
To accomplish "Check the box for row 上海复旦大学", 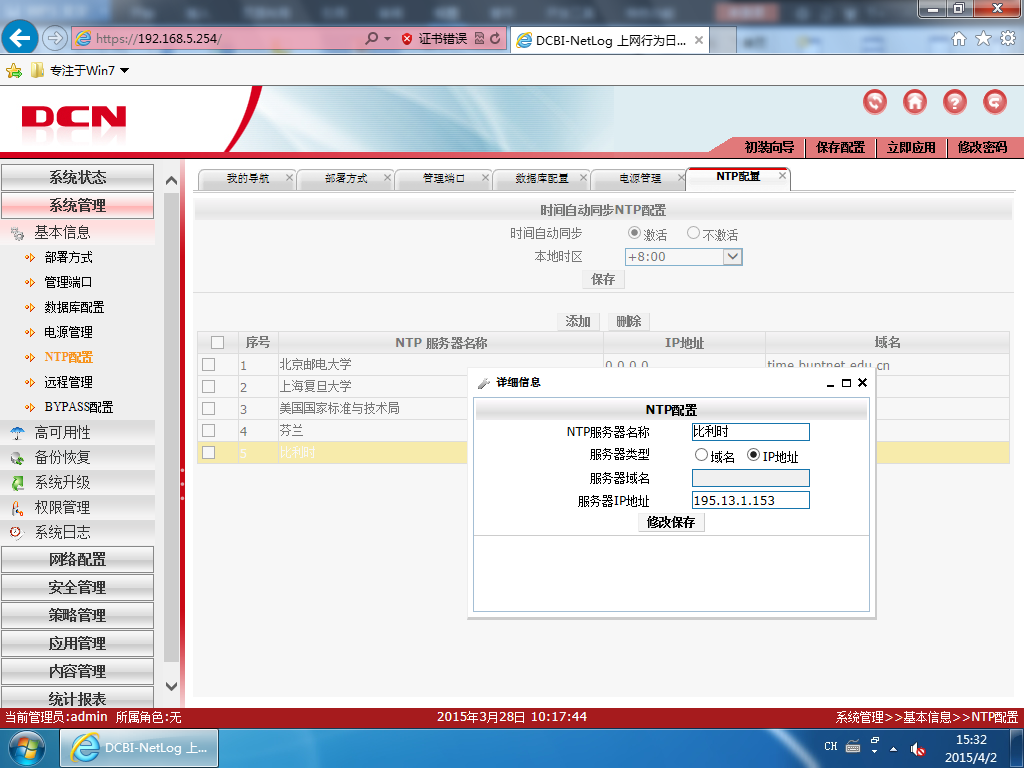I will tap(208, 387).
